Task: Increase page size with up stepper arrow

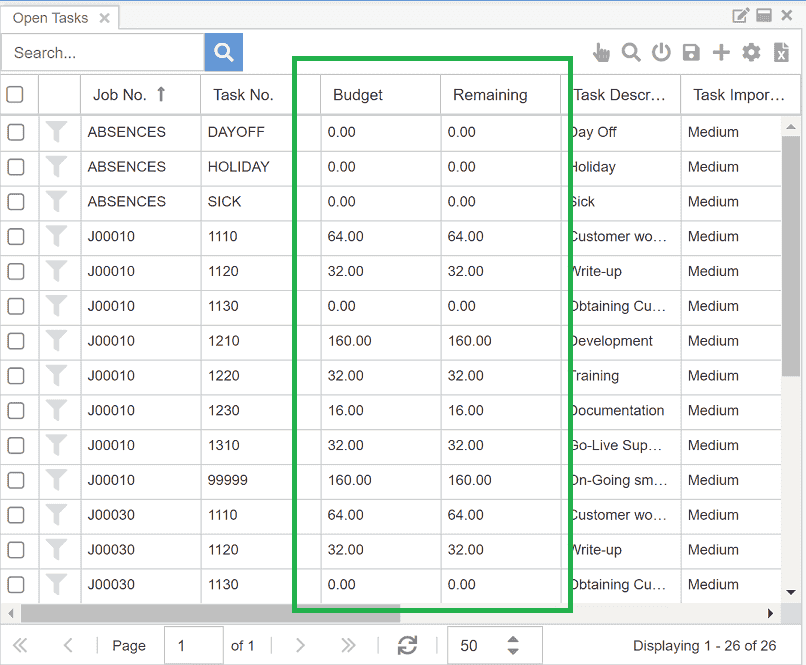Action: tap(513, 639)
